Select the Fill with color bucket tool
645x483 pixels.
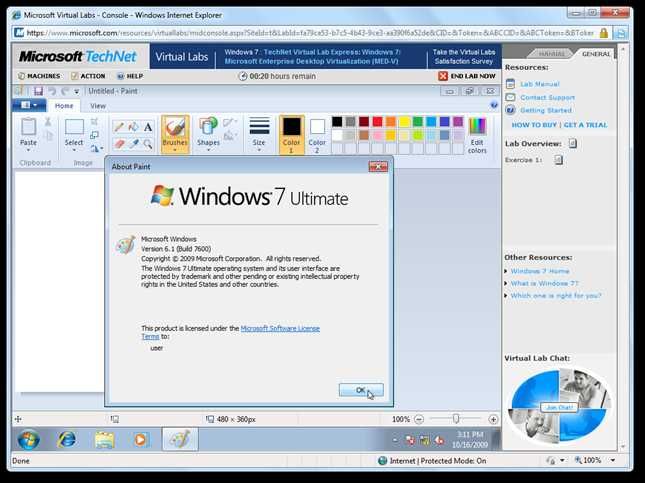(133, 127)
